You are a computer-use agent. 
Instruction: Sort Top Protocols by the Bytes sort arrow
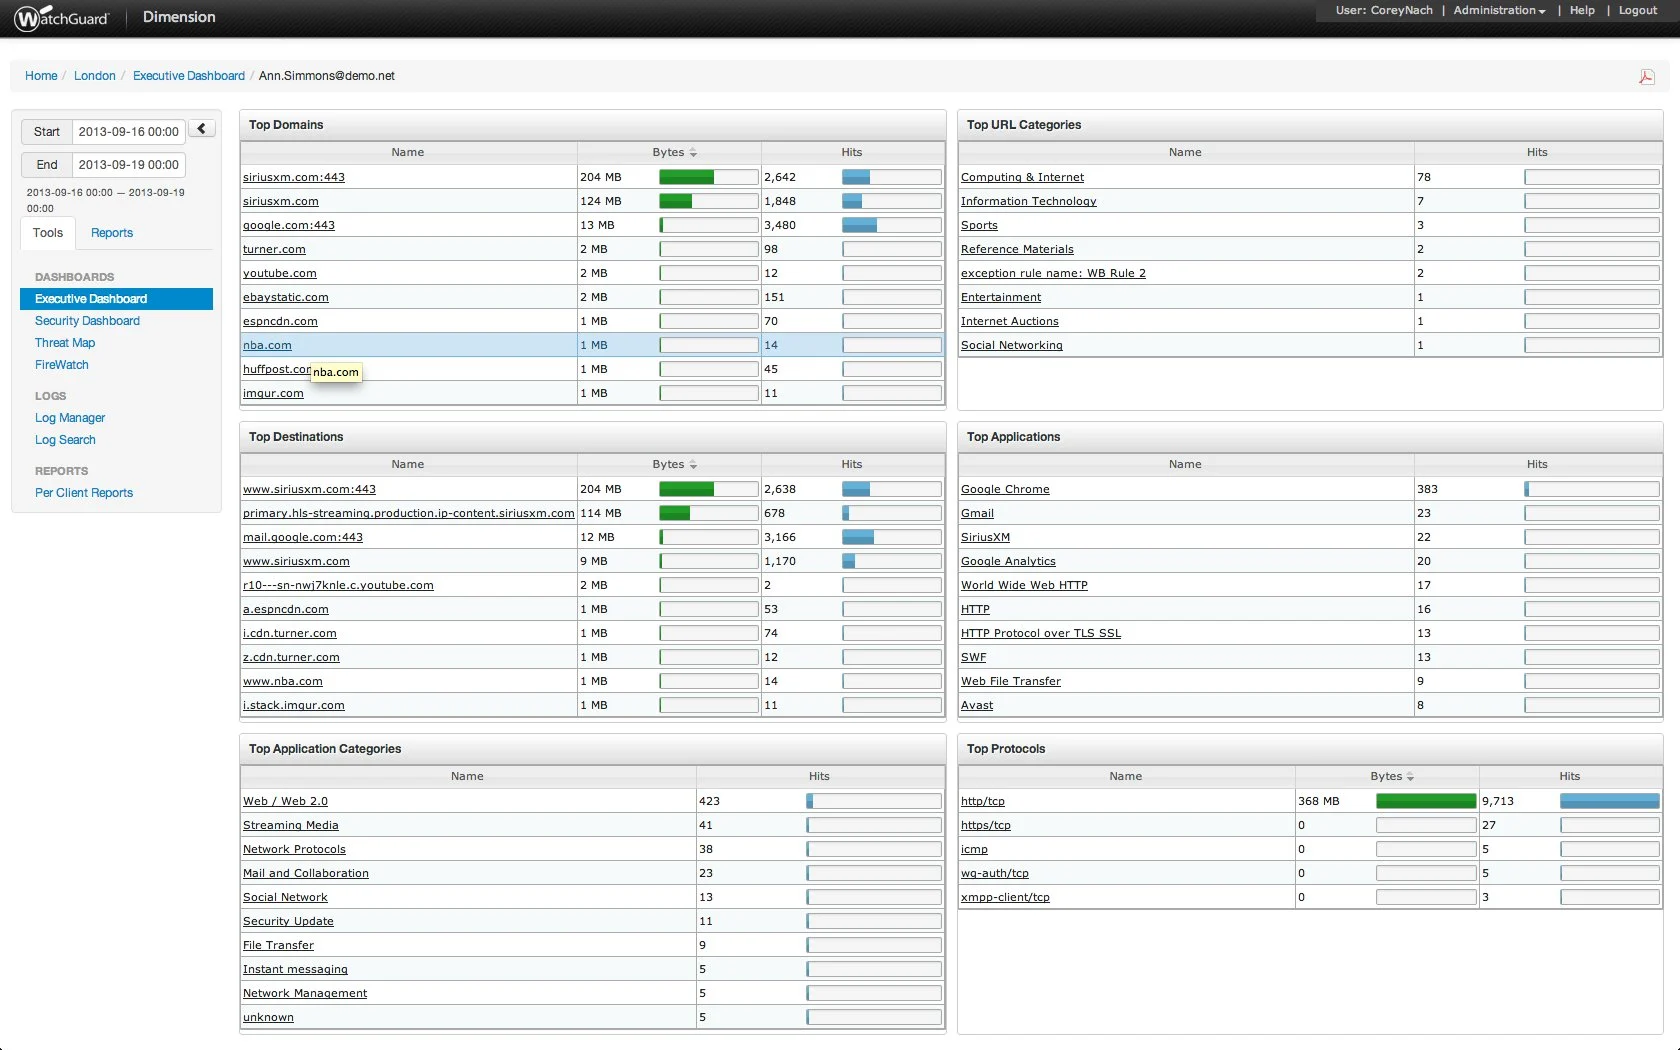point(1410,777)
